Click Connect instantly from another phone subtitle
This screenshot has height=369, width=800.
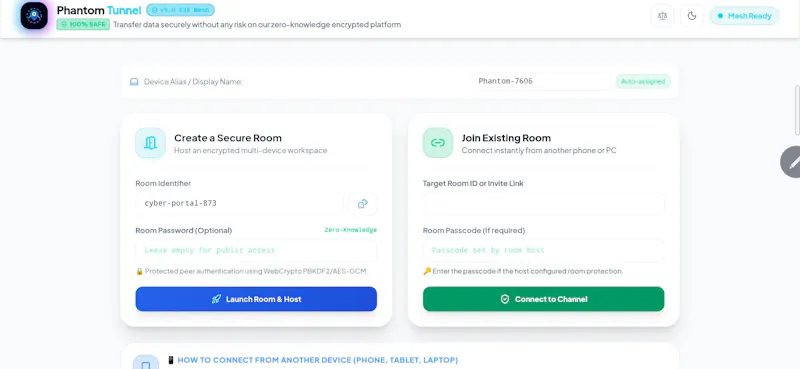pyautogui.click(x=539, y=151)
